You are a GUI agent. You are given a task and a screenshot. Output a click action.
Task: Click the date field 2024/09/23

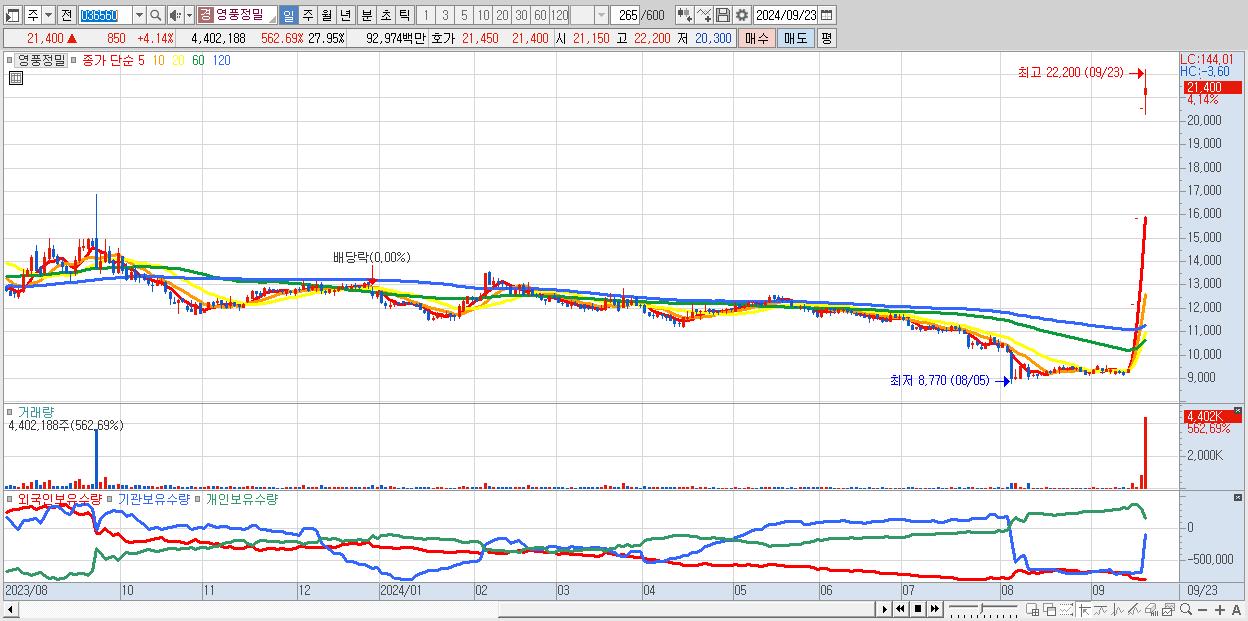pyautogui.click(x=785, y=15)
